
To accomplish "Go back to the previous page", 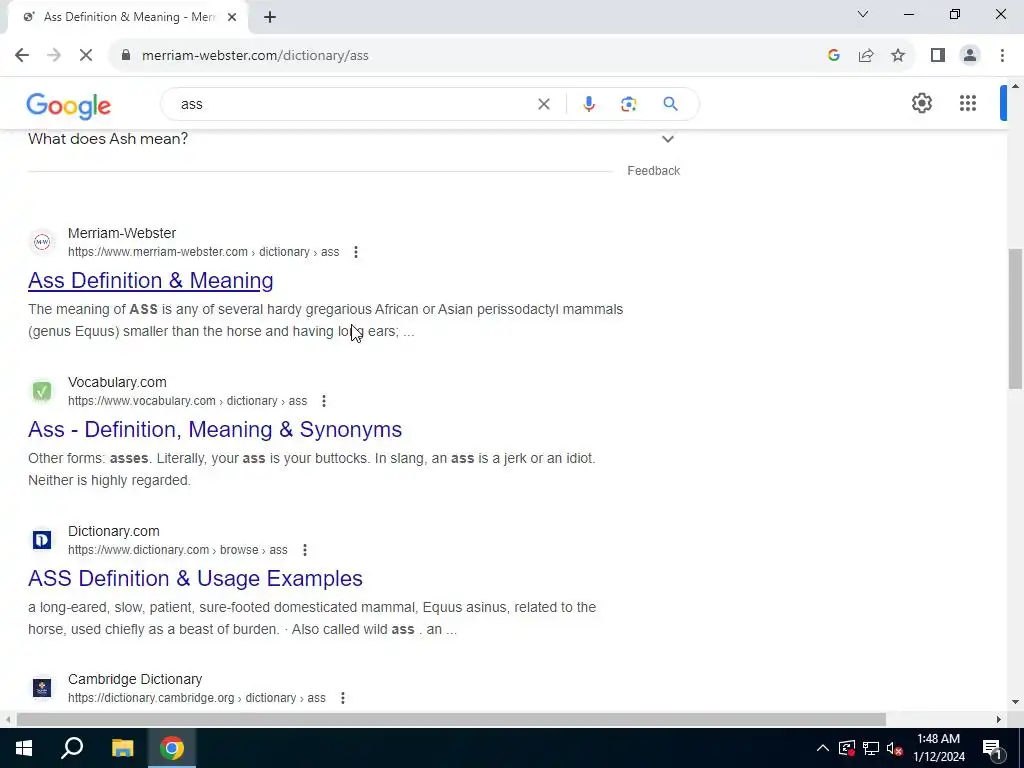I will pyautogui.click(x=22, y=56).
